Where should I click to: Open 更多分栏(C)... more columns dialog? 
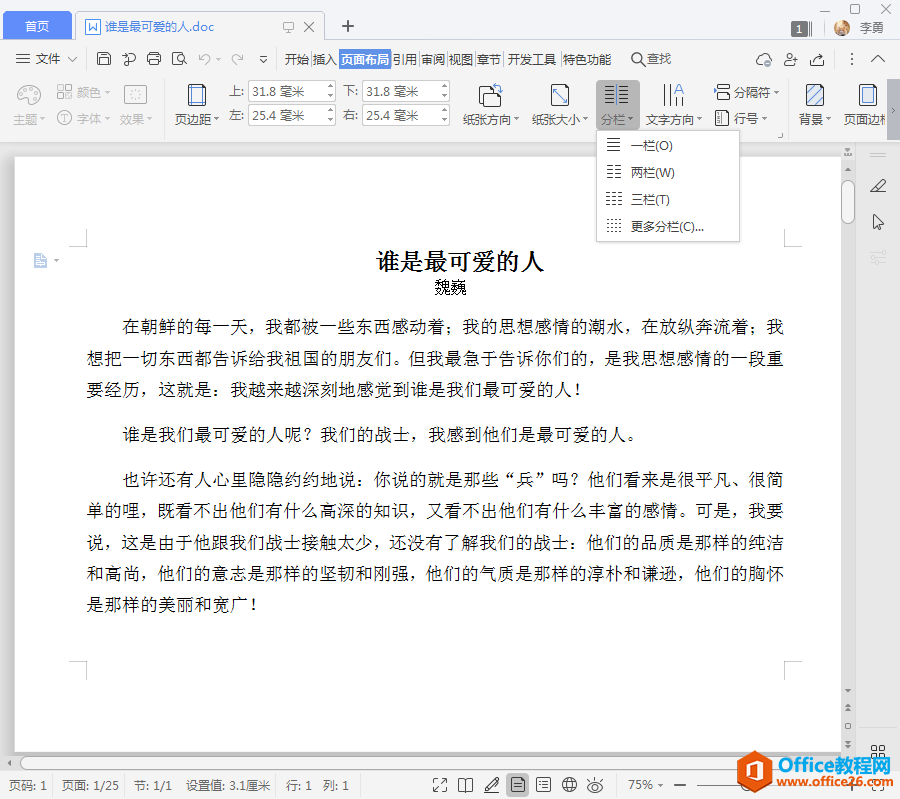pyautogui.click(x=668, y=226)
